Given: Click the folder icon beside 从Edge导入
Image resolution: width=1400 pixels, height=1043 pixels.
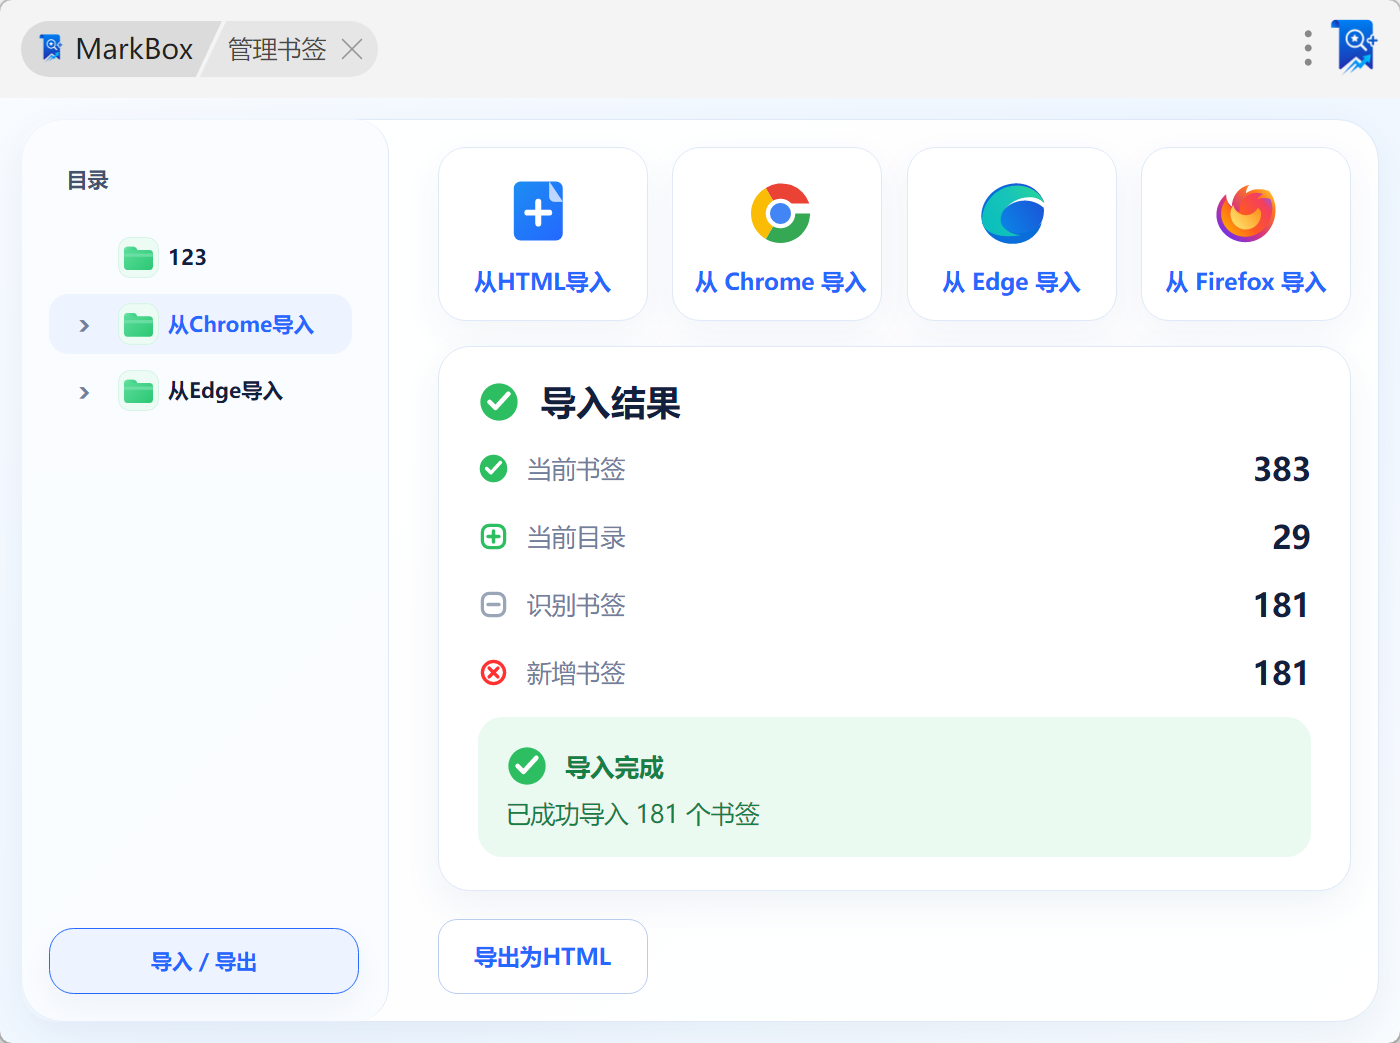Looking at the screenshot, I should [x=138, y=392].
